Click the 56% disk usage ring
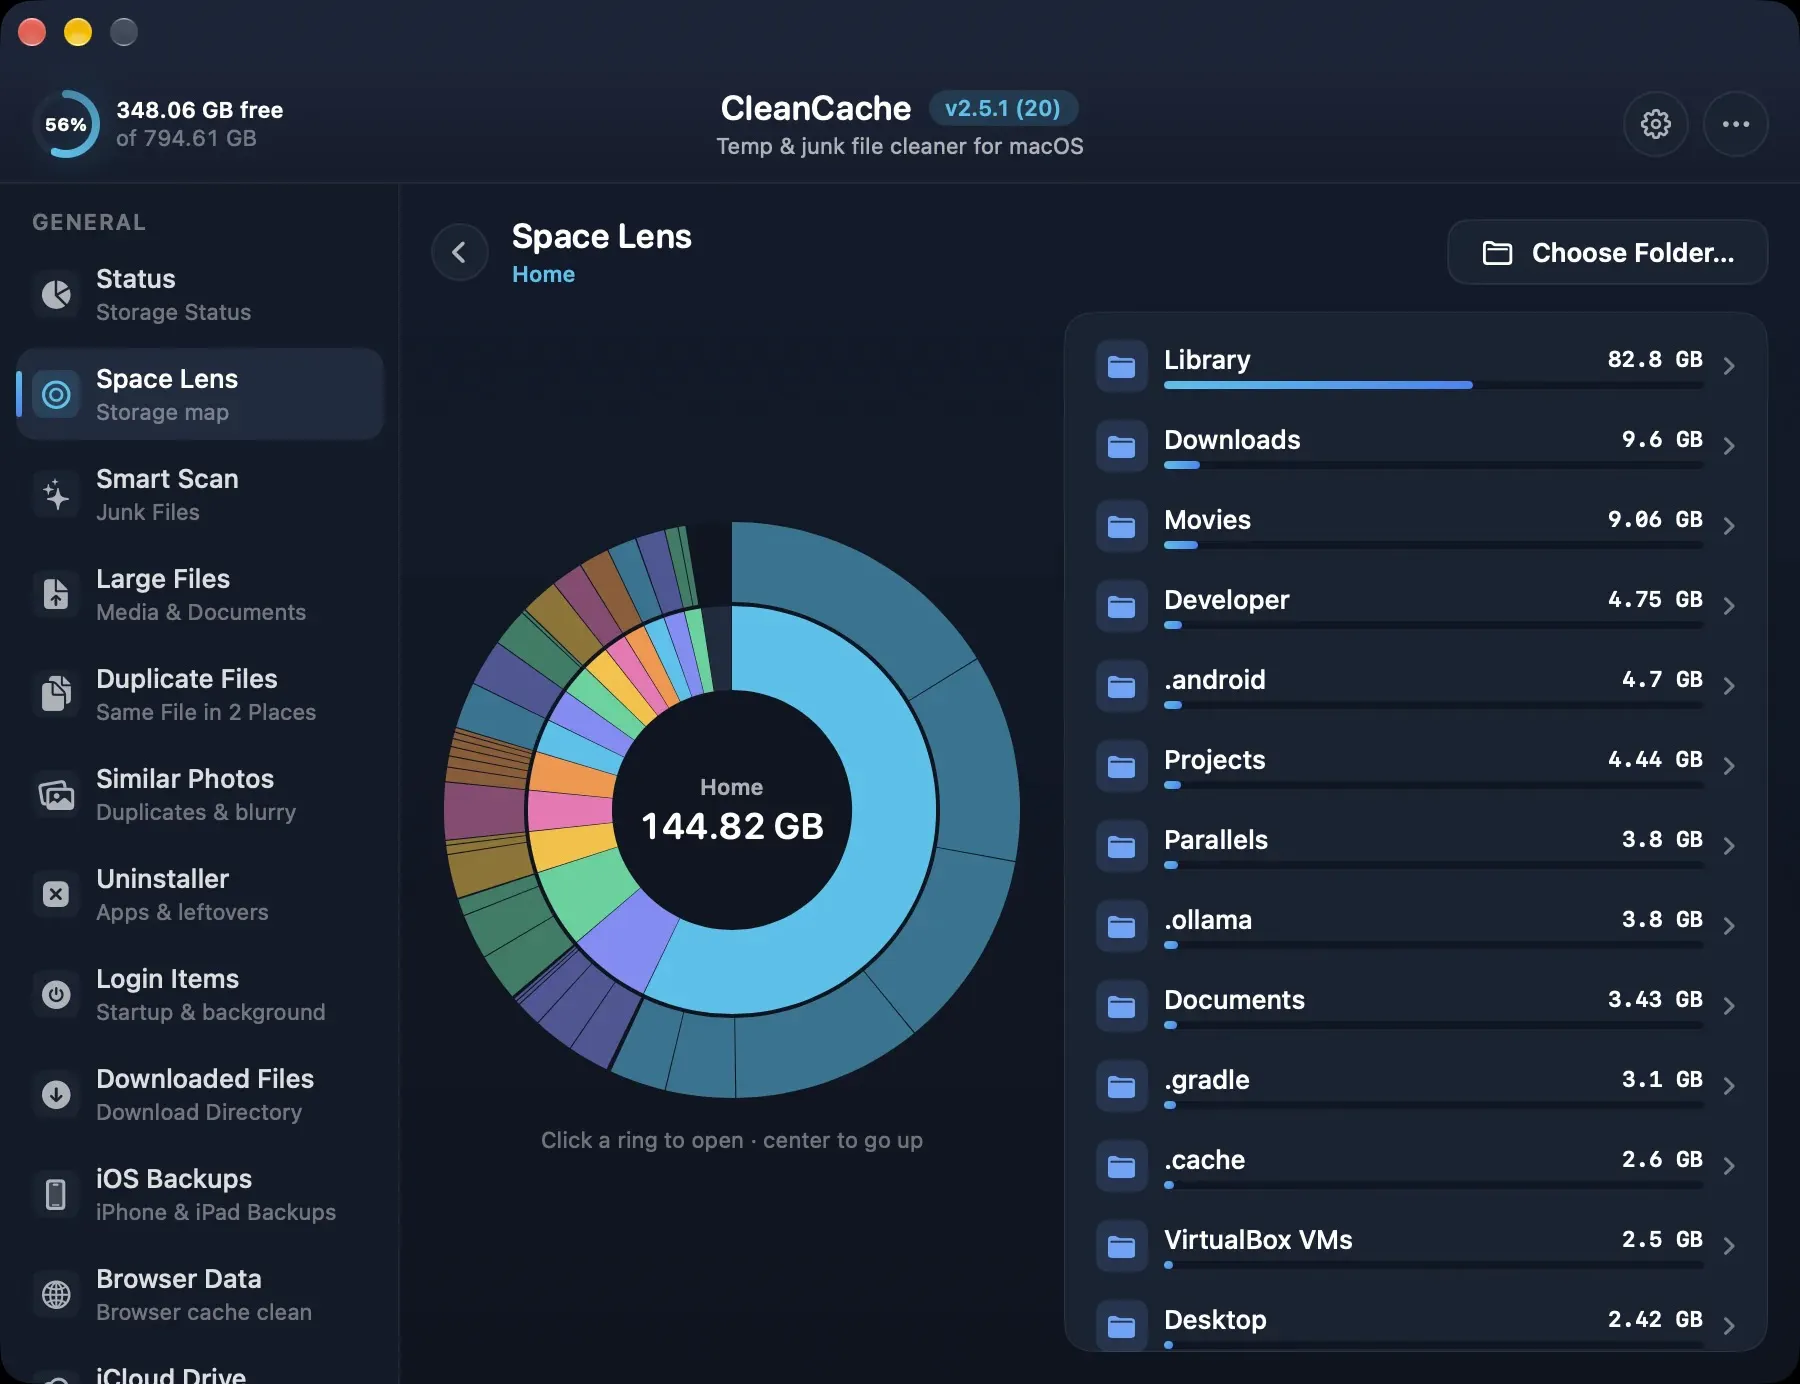Viewport: 1800px width, 1384px height. click(66, 124)
